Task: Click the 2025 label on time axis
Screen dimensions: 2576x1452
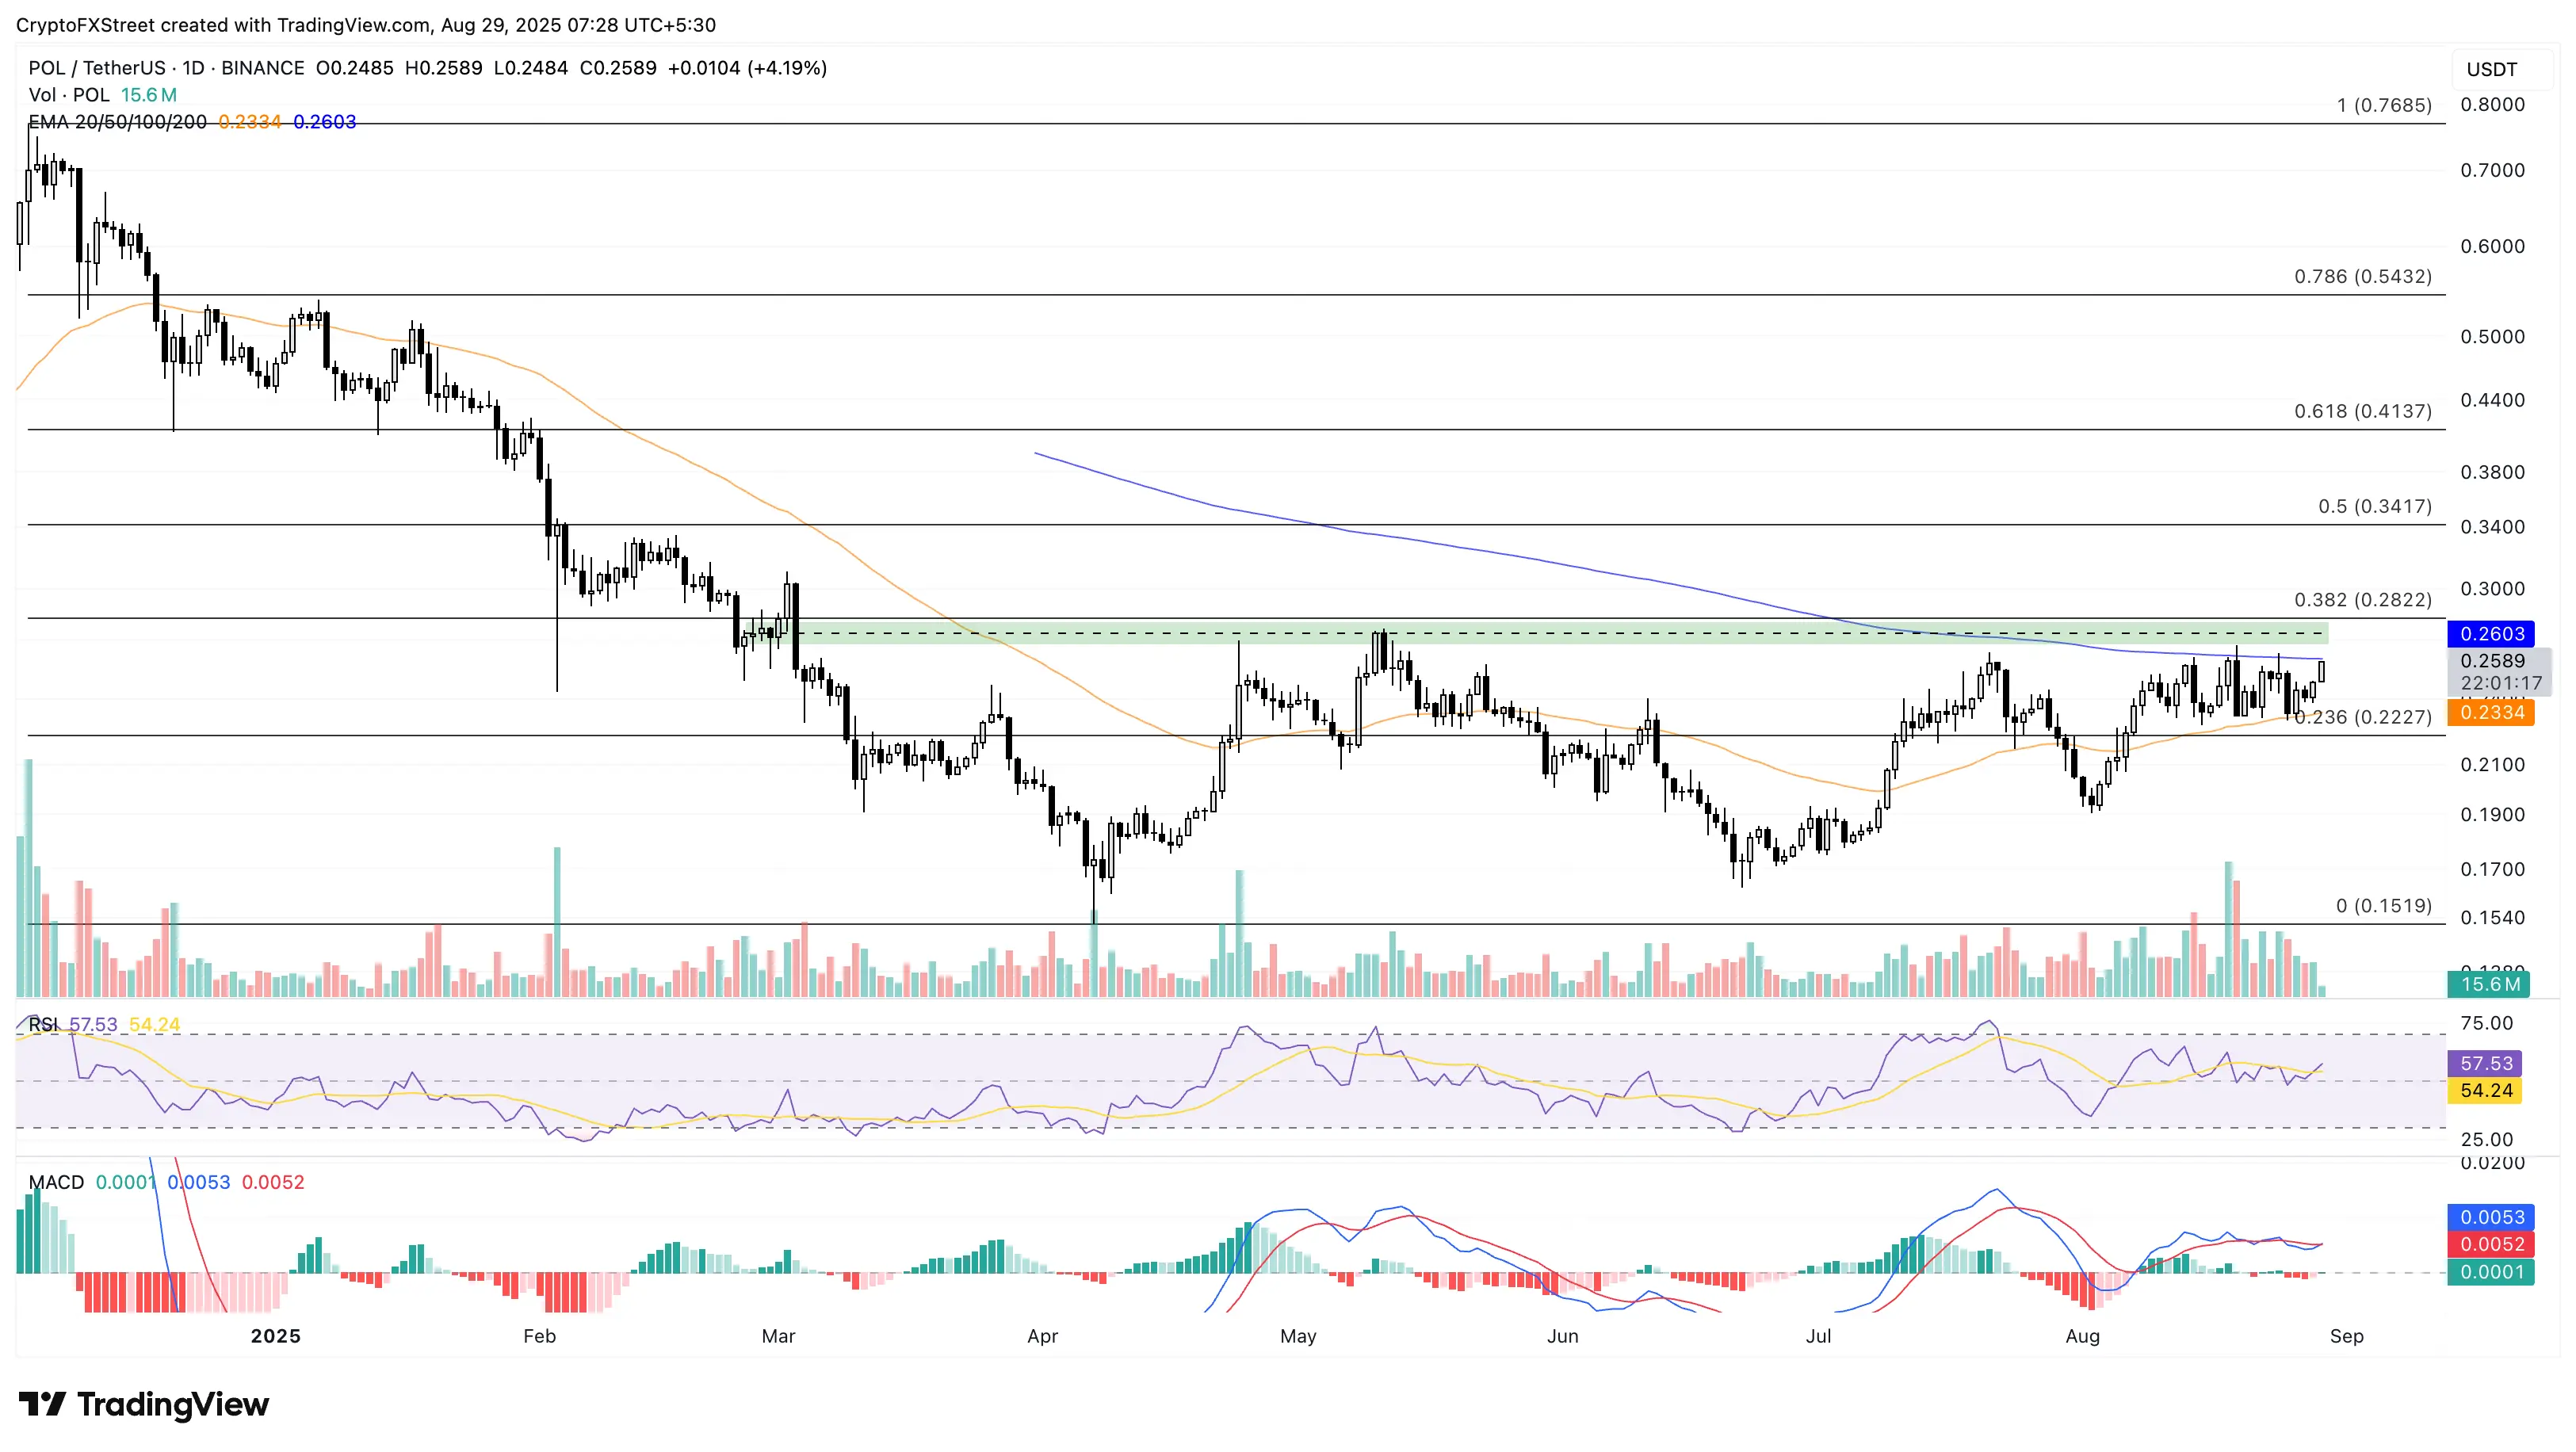Action: pyautogui.click(x=275, y=1336)
